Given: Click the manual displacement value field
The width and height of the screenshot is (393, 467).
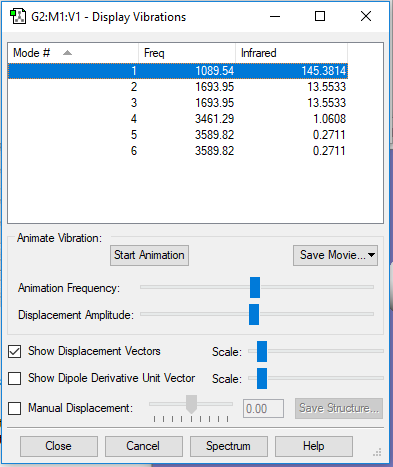Looking at the screenshot, I should tap(263, 409).
